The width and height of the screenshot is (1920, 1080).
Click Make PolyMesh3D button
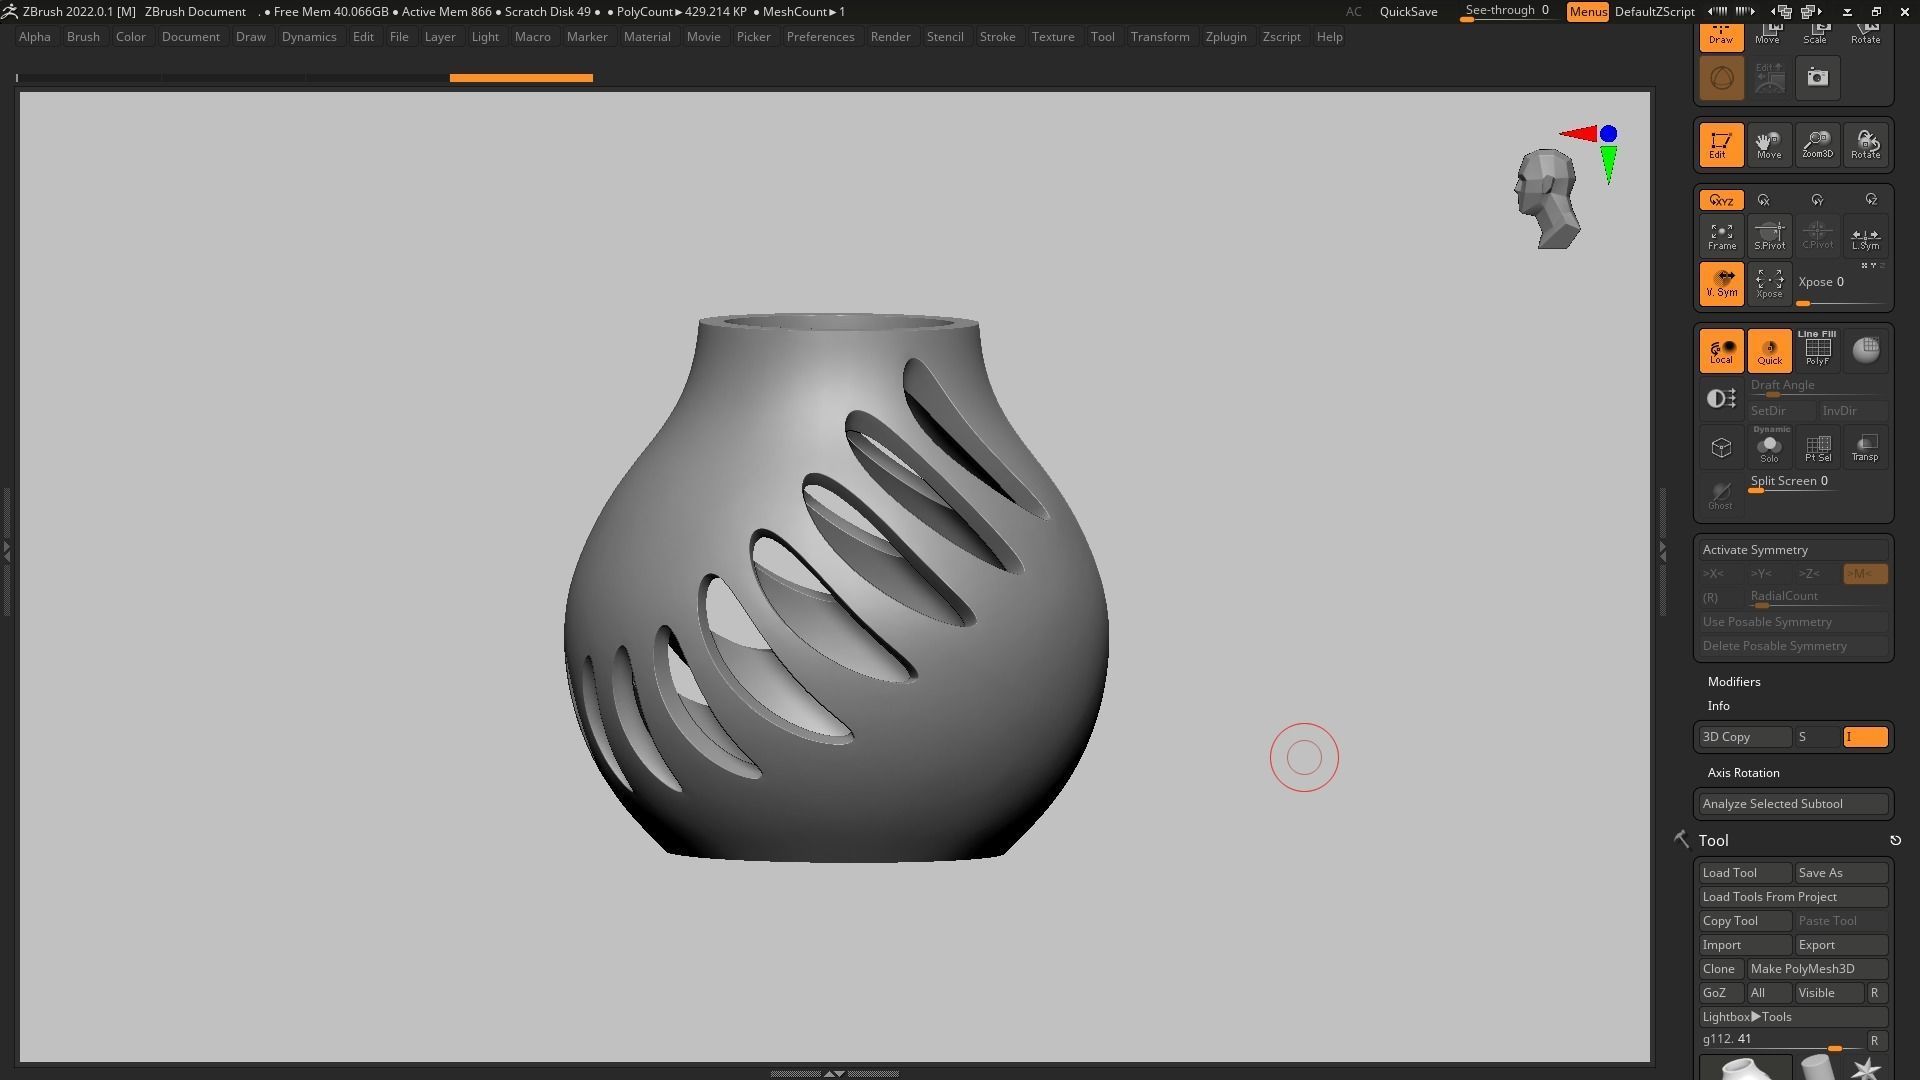tap(1817, 969)
